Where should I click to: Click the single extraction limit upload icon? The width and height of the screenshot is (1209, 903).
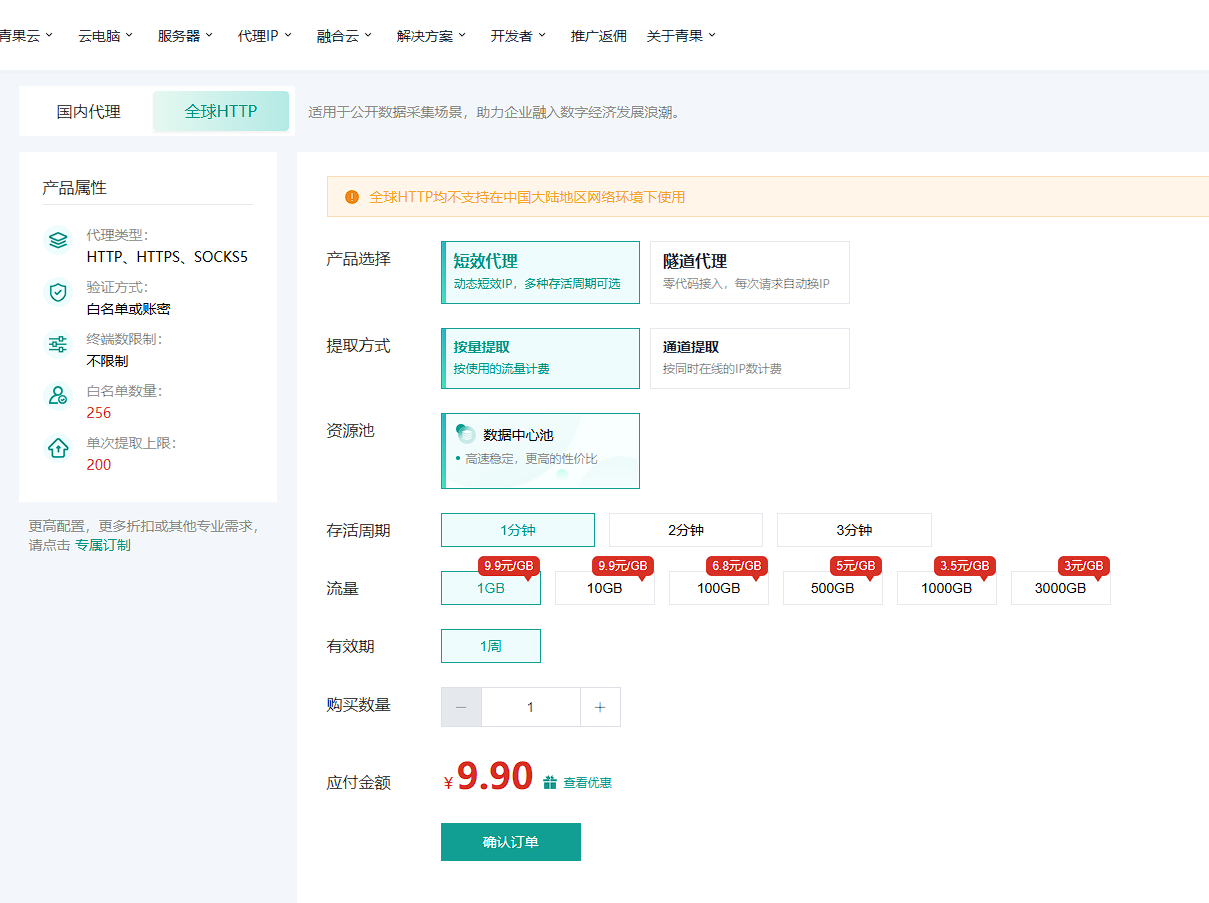pyautogui.click(x=58, y=448)
